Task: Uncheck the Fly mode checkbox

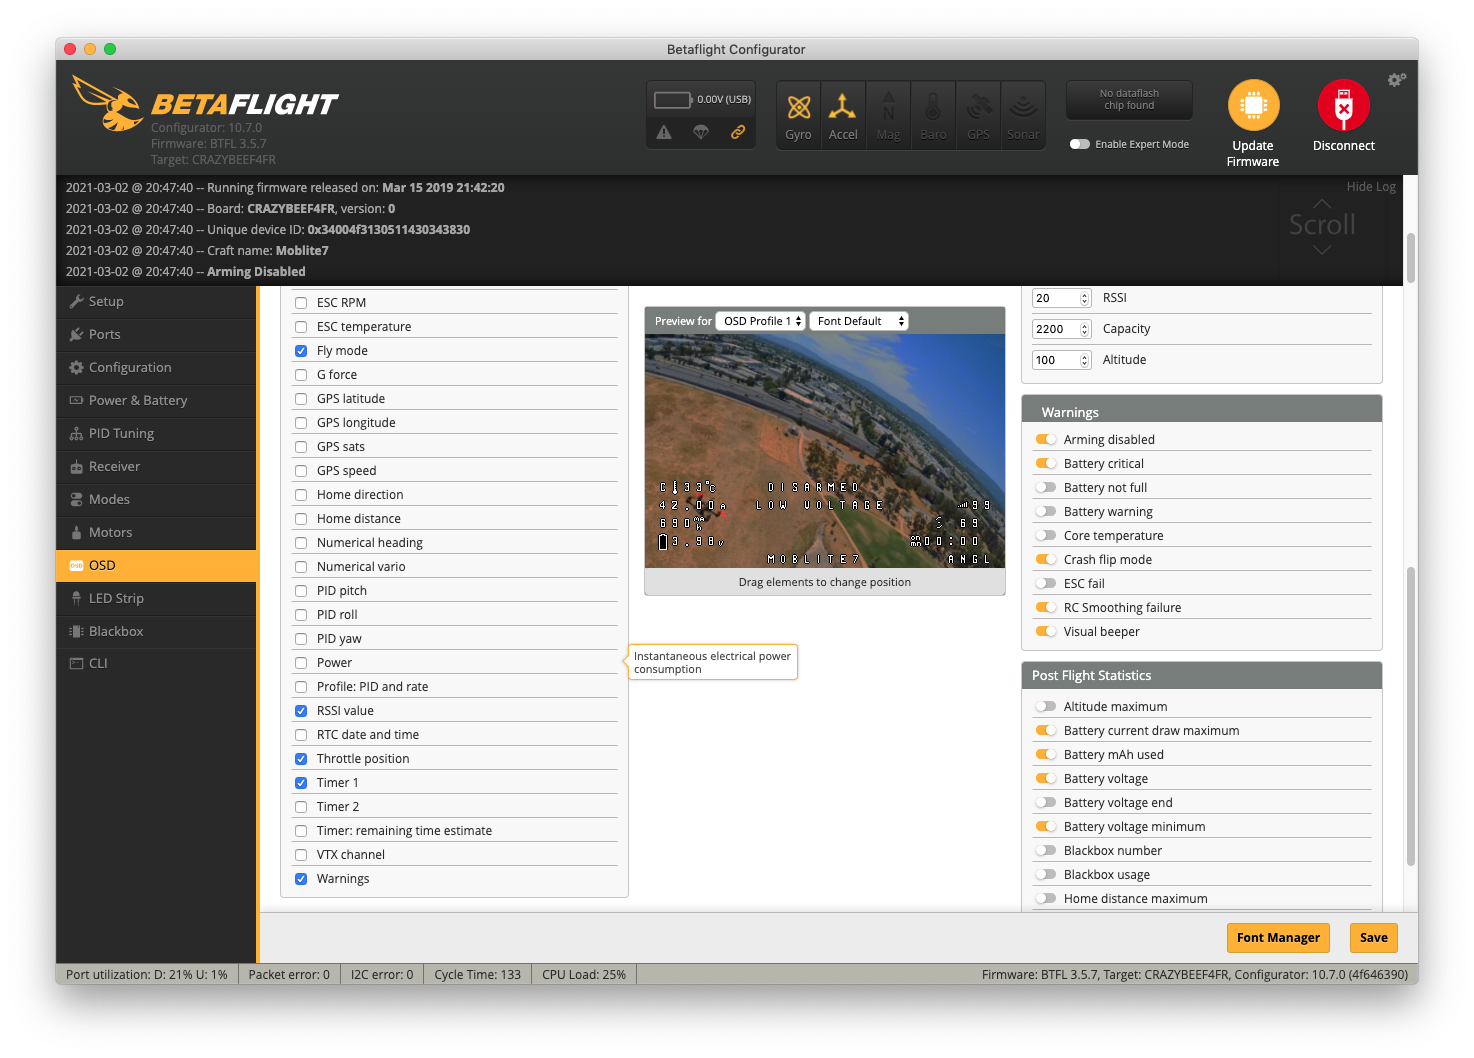Action: (x=301, y=351)
